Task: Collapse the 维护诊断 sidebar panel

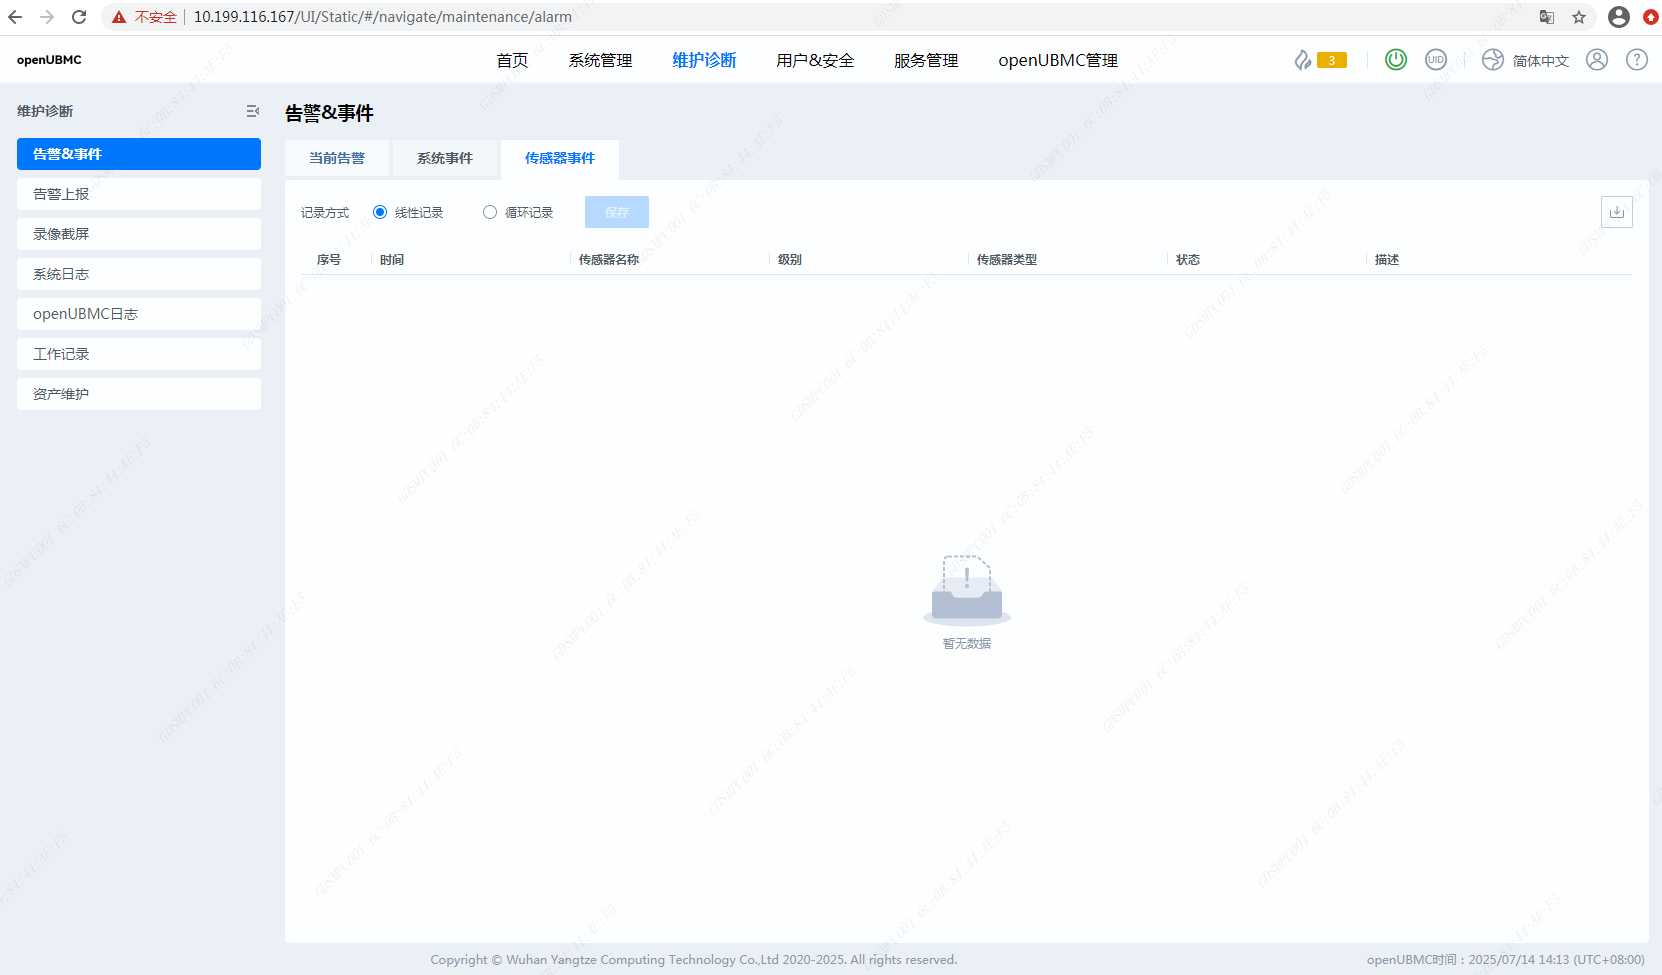Action: point(253,111)
